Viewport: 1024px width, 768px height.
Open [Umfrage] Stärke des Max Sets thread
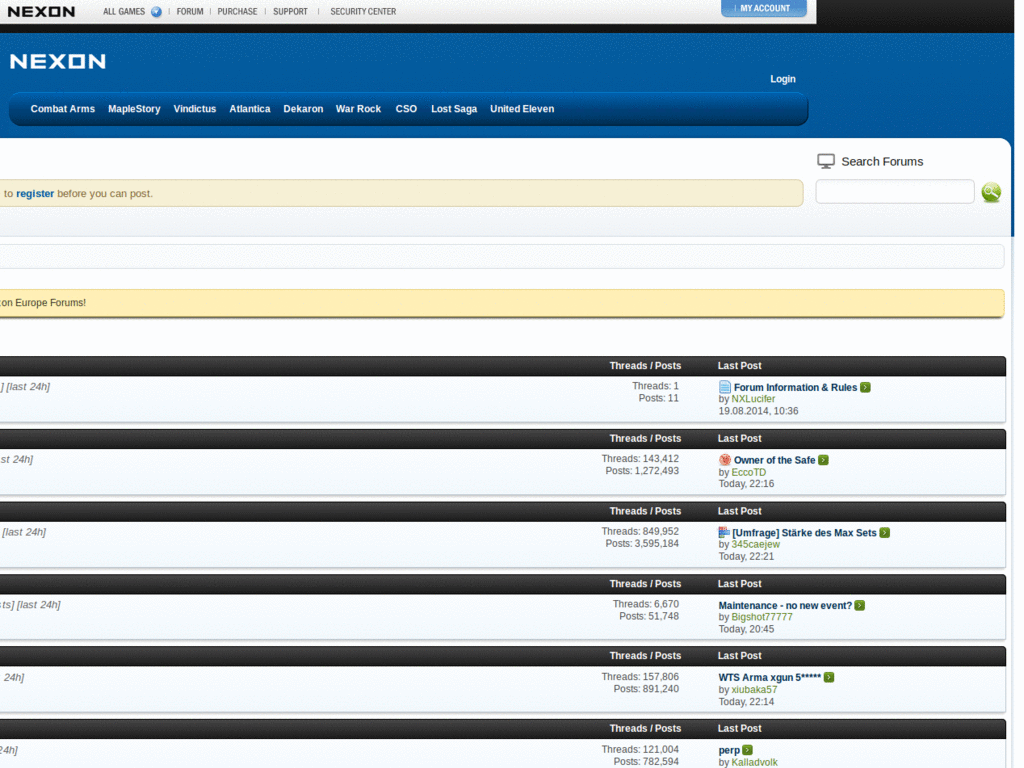coord(805,533)
